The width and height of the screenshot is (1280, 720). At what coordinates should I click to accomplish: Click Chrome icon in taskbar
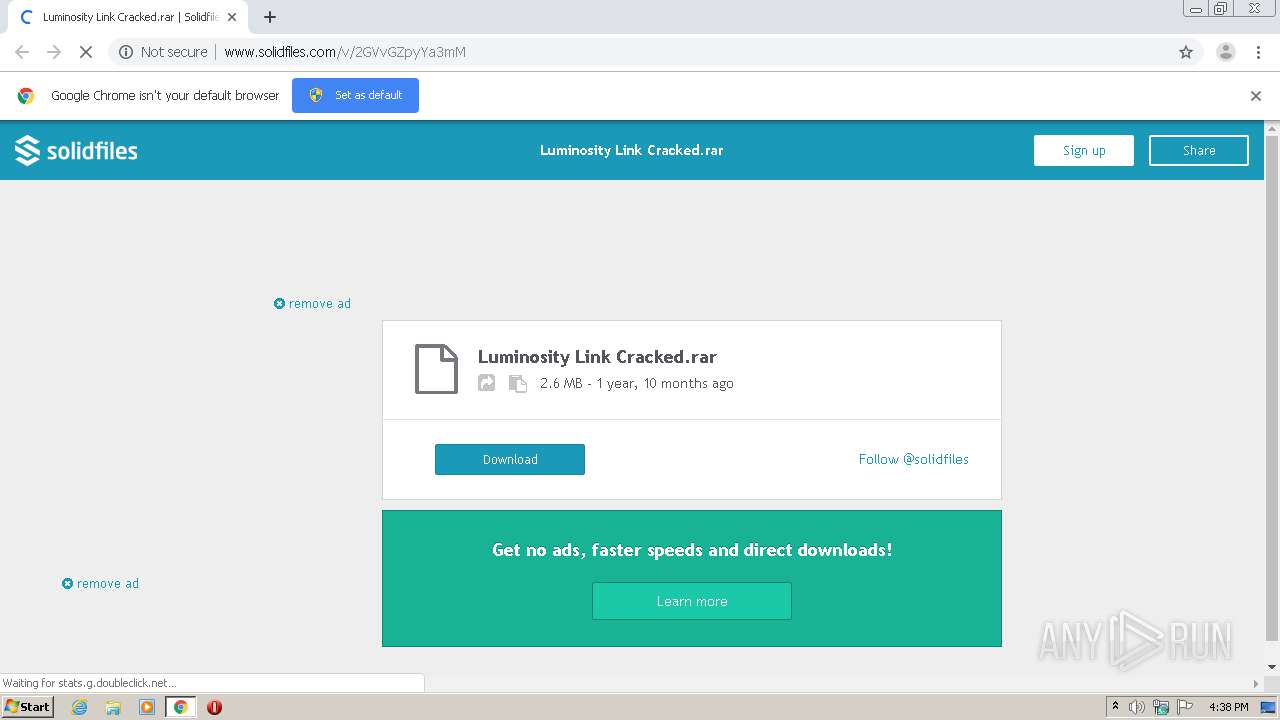point(180,707)
